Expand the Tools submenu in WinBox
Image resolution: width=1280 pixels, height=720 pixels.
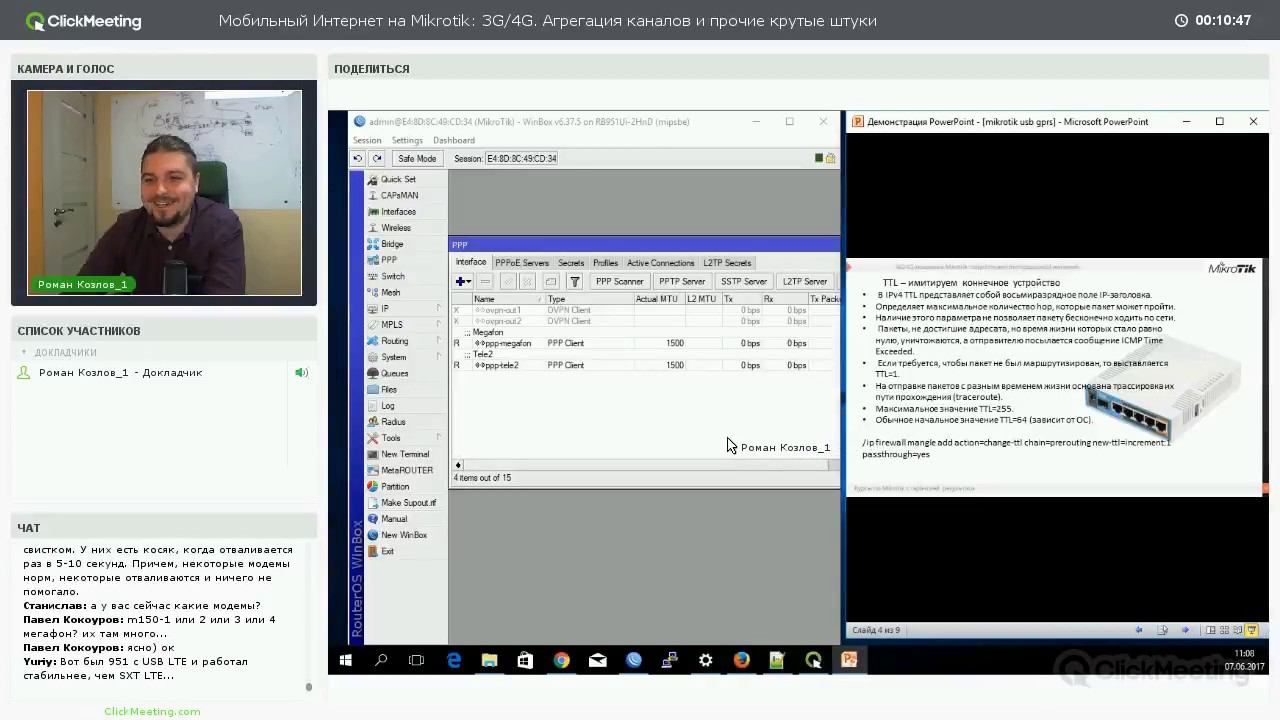[438, 438]
